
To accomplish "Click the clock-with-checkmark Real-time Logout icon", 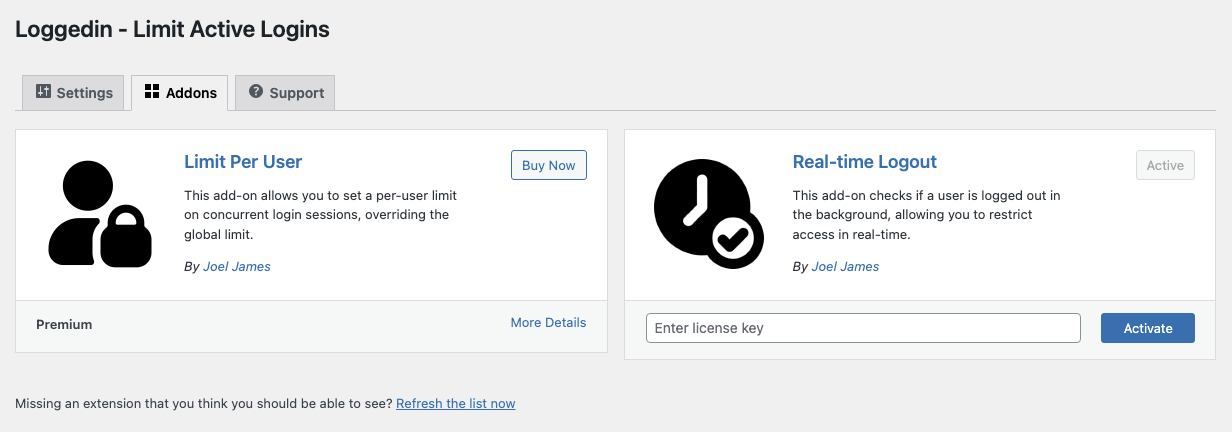I will (x=708, y=214).
